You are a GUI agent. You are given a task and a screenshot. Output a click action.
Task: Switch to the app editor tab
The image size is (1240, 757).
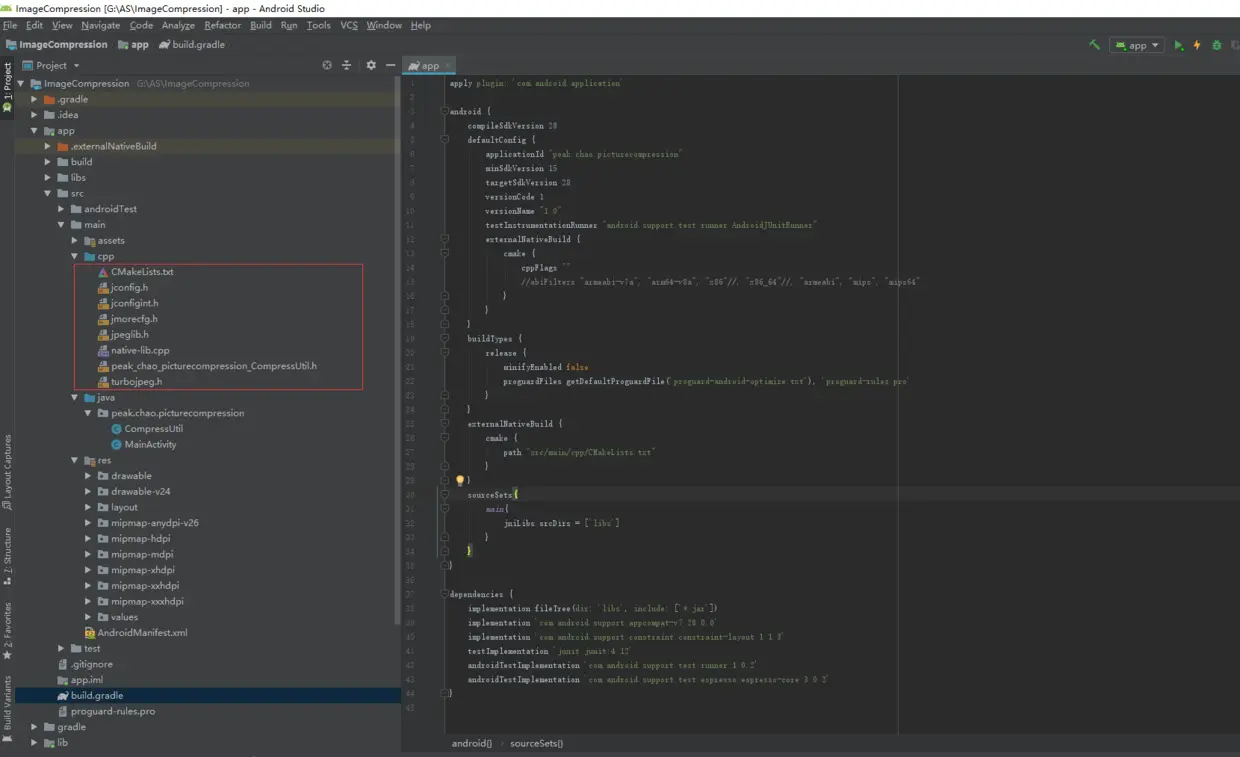(x=430, y=65)
